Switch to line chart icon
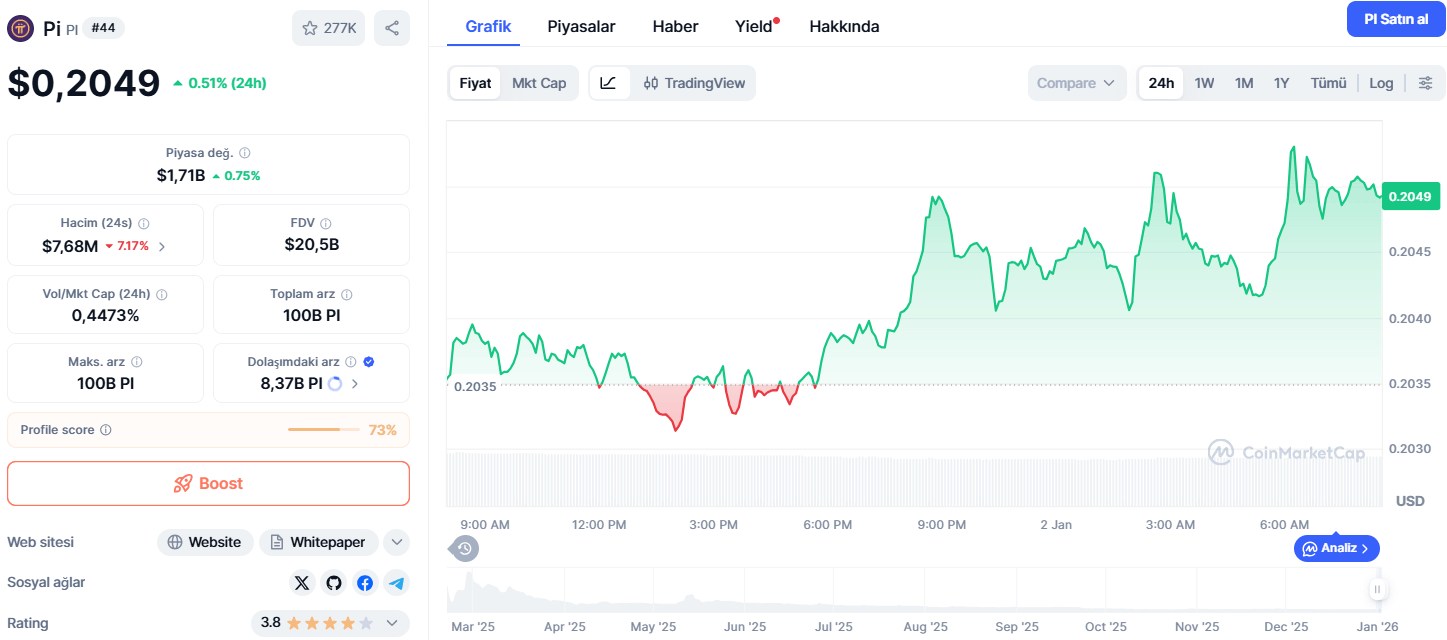Screen dimensions: 1447x640 tap(609, 83)
